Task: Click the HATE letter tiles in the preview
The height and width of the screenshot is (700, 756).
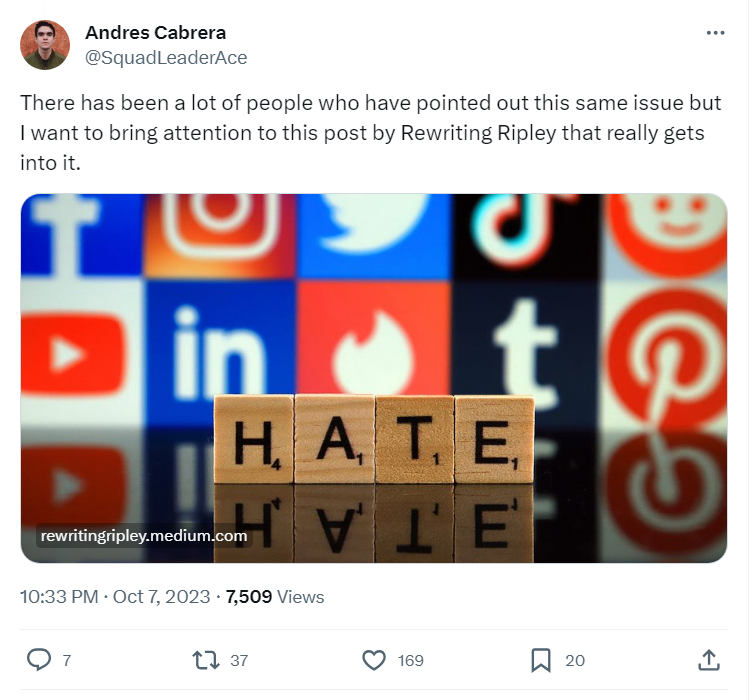Action: coord(374,440)
